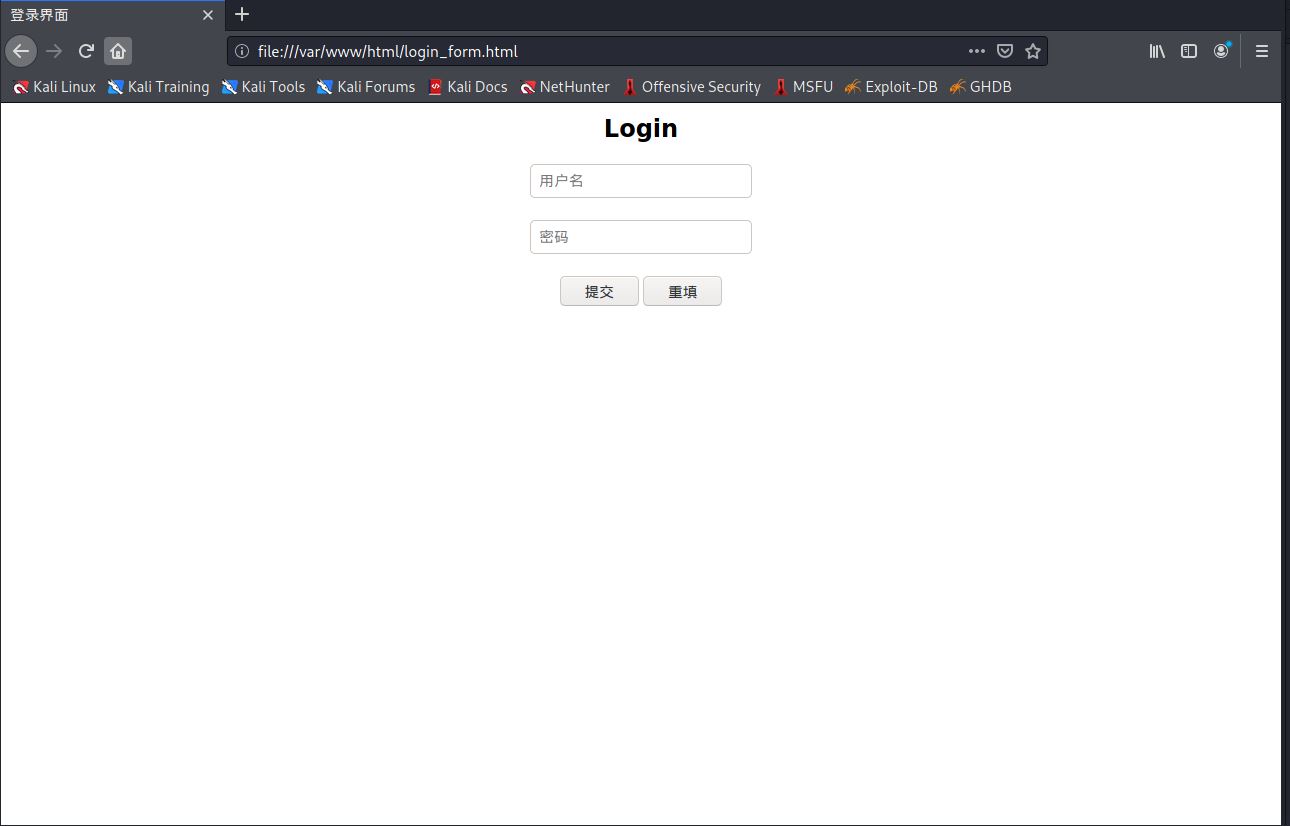The width and height of the screenshot is (1290, 826).
Task: Open Exploit-DB bookmark
Action: point(890,87)
